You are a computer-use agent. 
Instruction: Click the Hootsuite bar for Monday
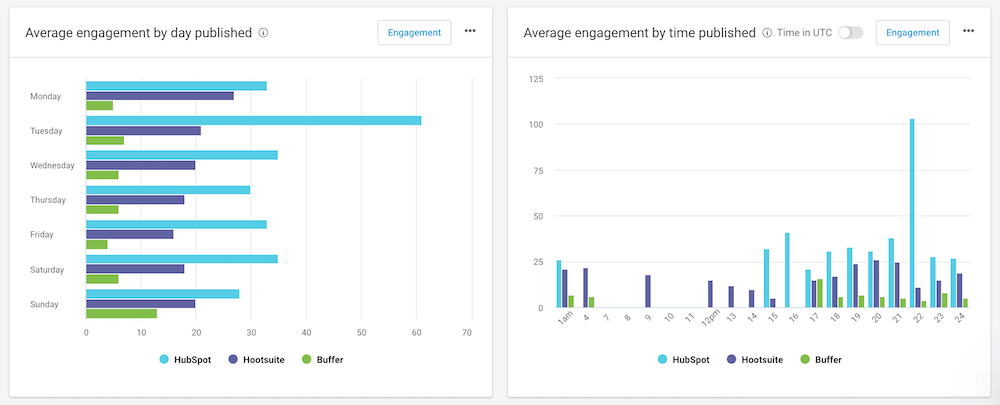160,96
